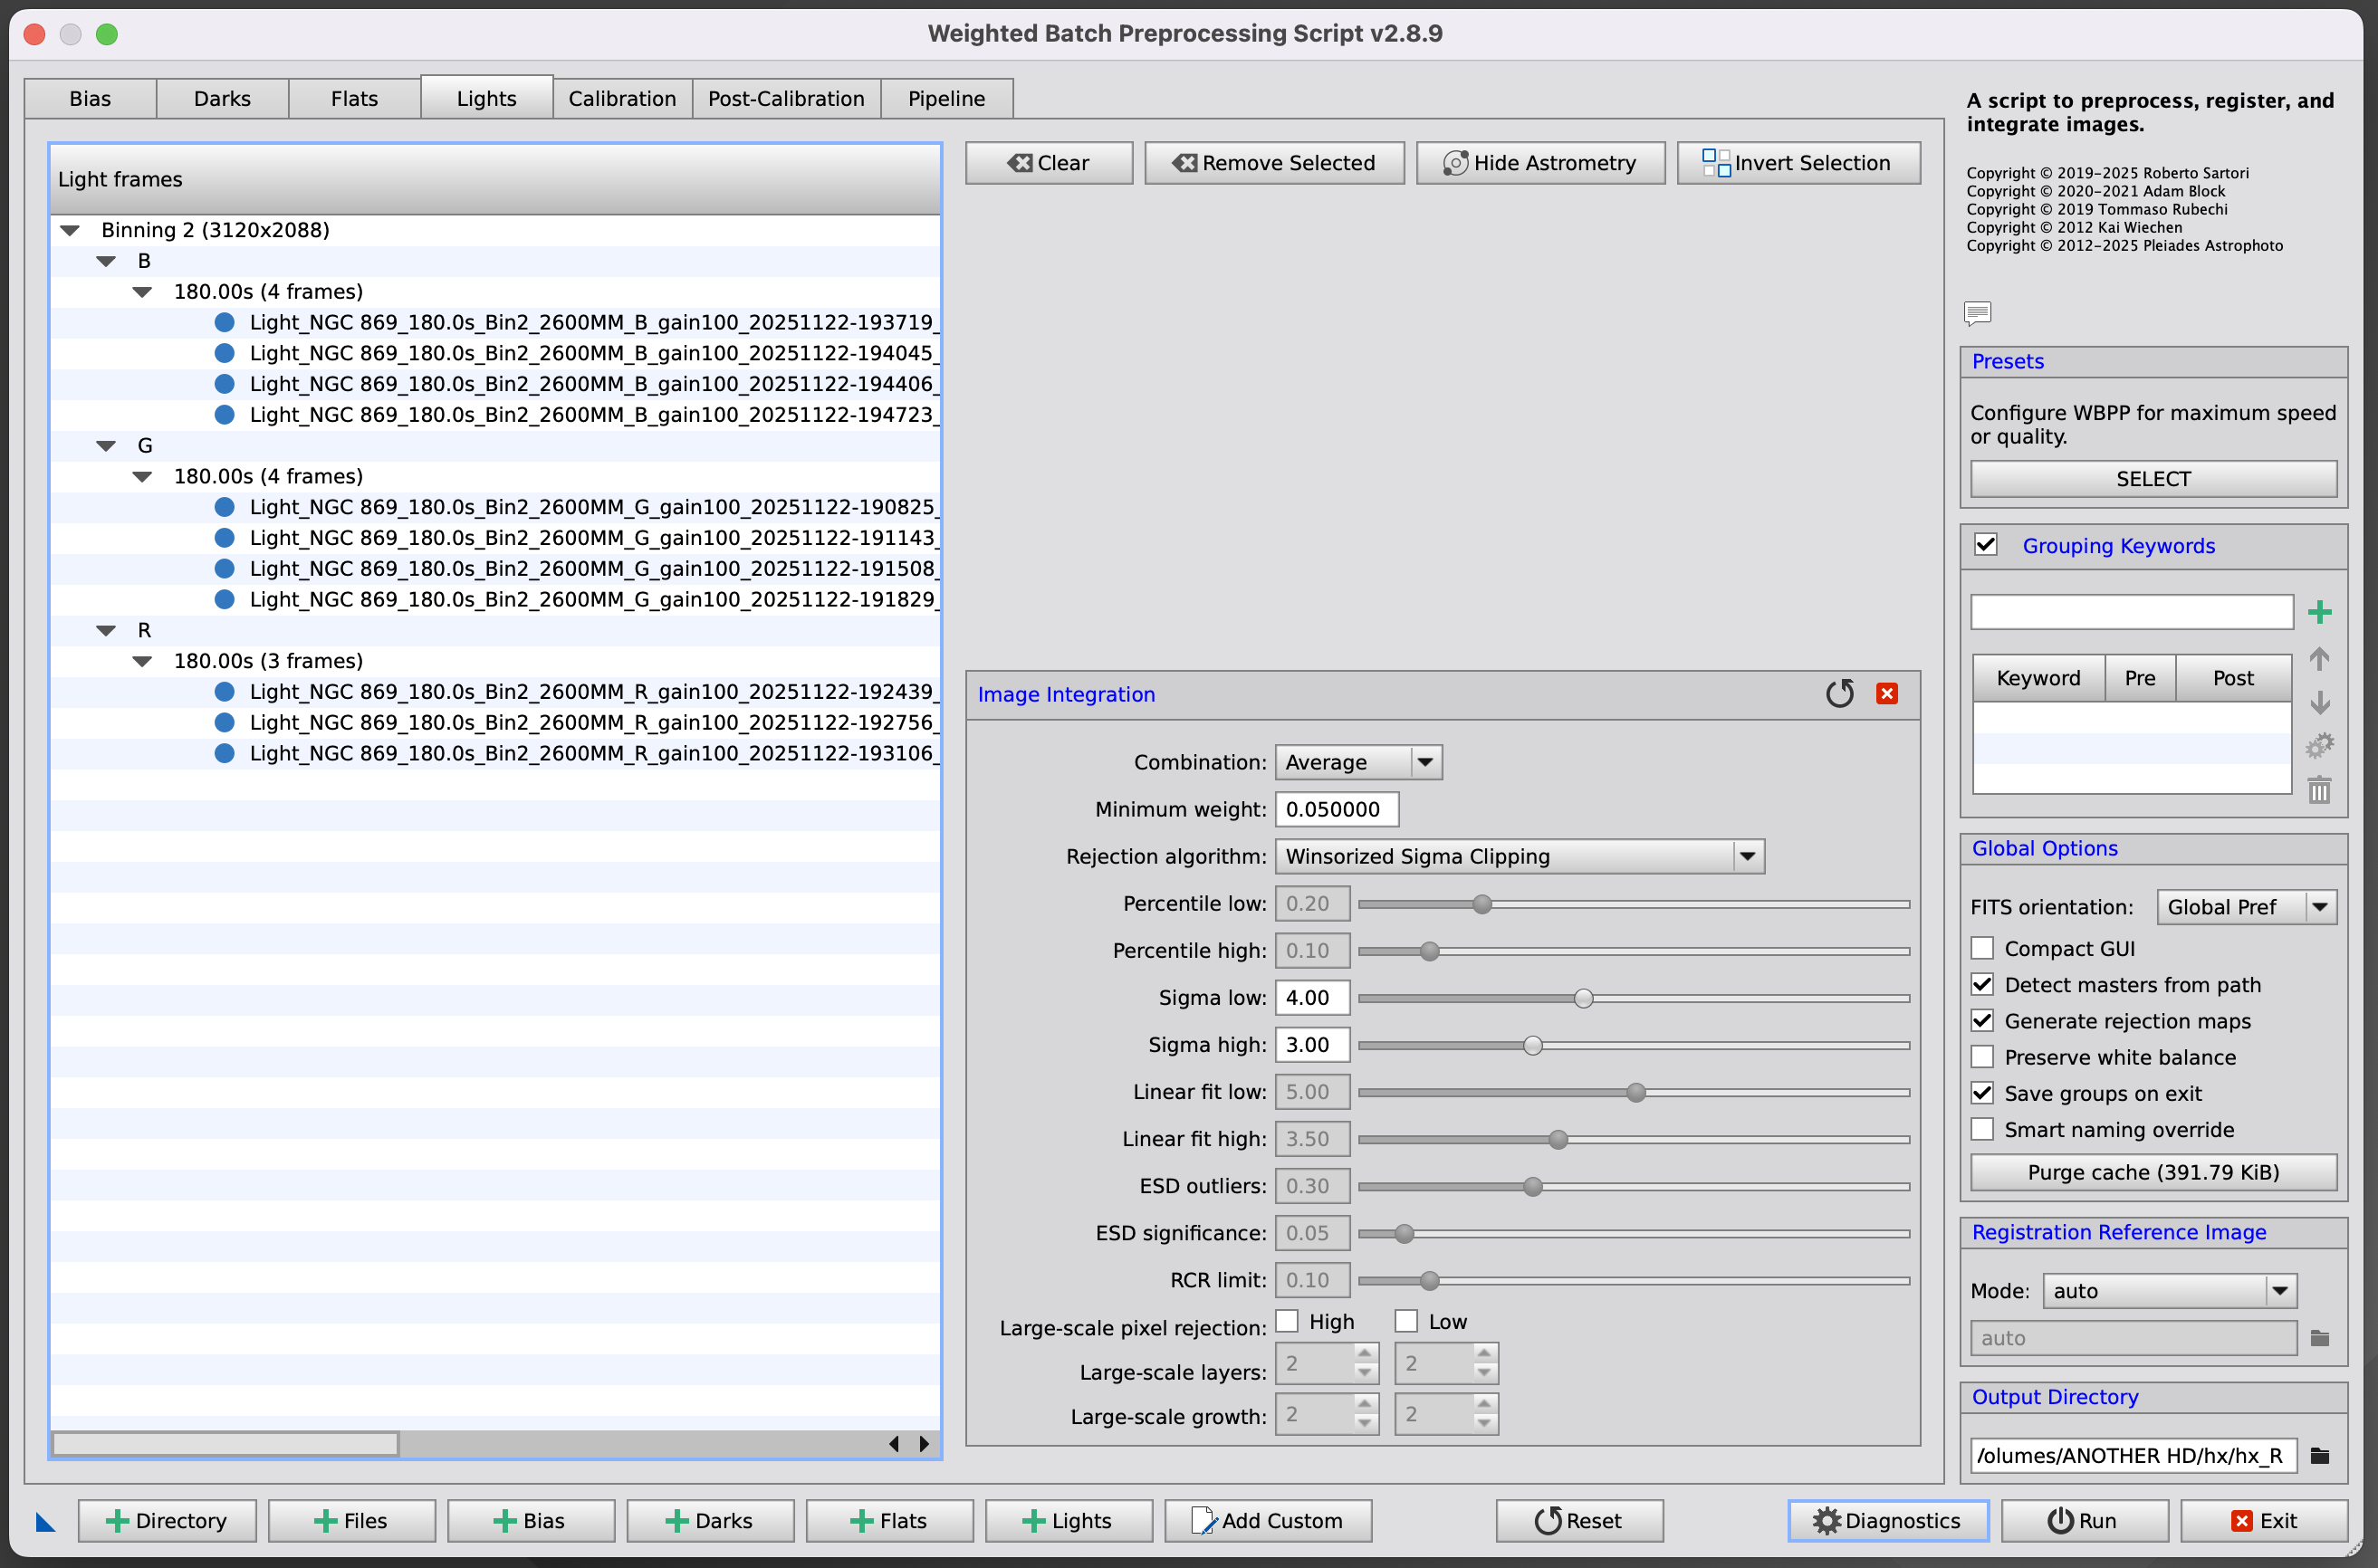The image size is (2378, 1568).
Task: Open the Pipeline tab
Action: point(946,99)
